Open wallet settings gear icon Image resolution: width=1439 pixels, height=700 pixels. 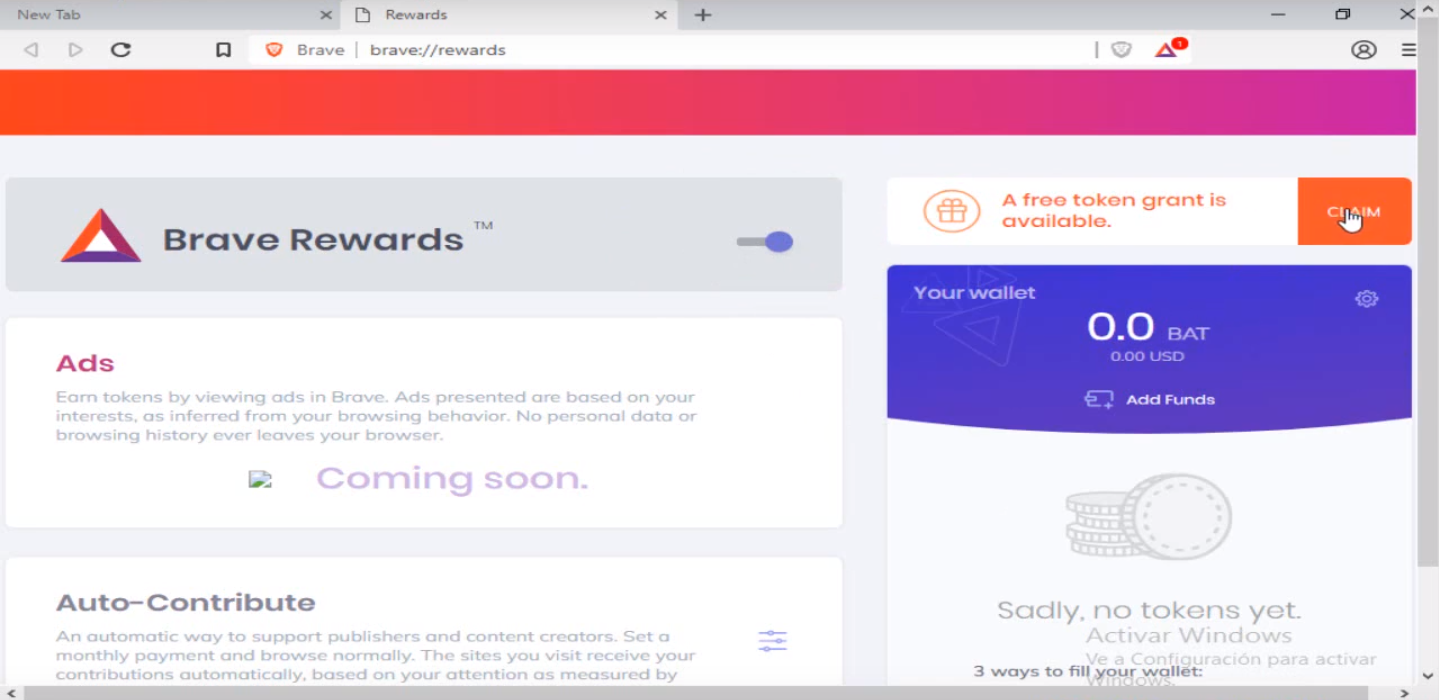pyautogui.click(x=1366, y=298)
